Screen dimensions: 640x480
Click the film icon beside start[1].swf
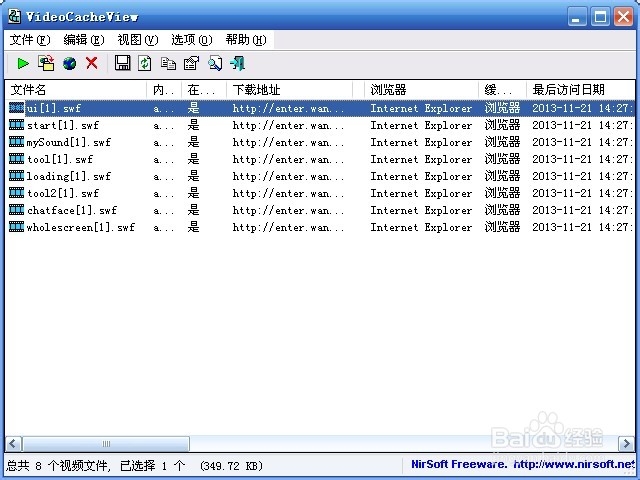[x=17, y=125]
